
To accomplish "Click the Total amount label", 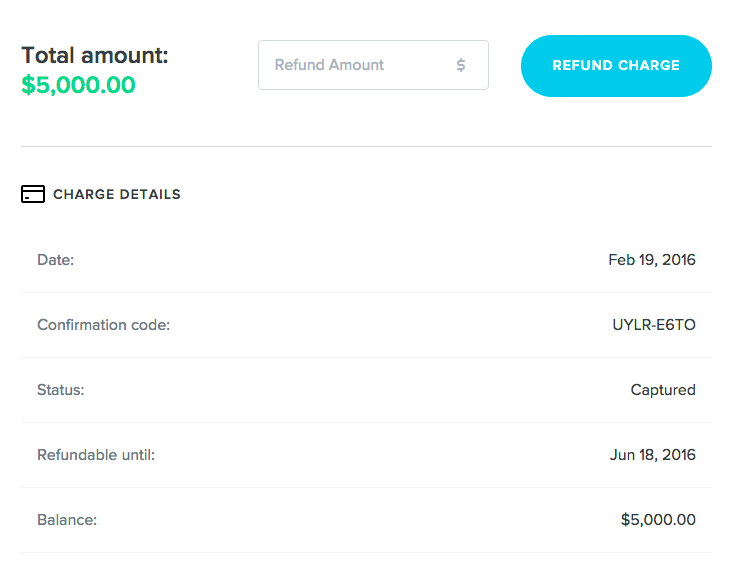I will (95, 56).
